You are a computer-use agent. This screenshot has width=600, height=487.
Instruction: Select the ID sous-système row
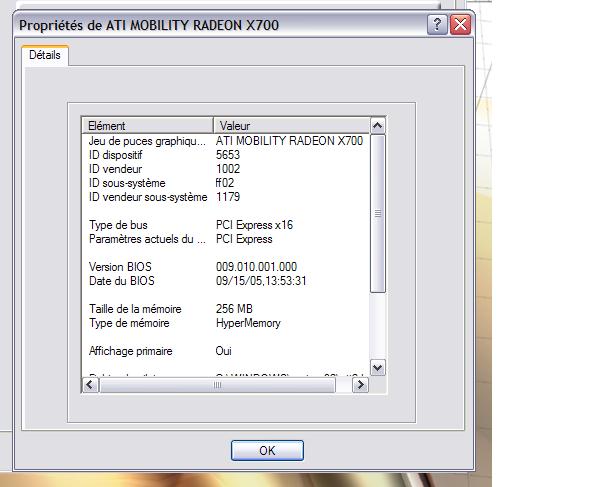226,183
